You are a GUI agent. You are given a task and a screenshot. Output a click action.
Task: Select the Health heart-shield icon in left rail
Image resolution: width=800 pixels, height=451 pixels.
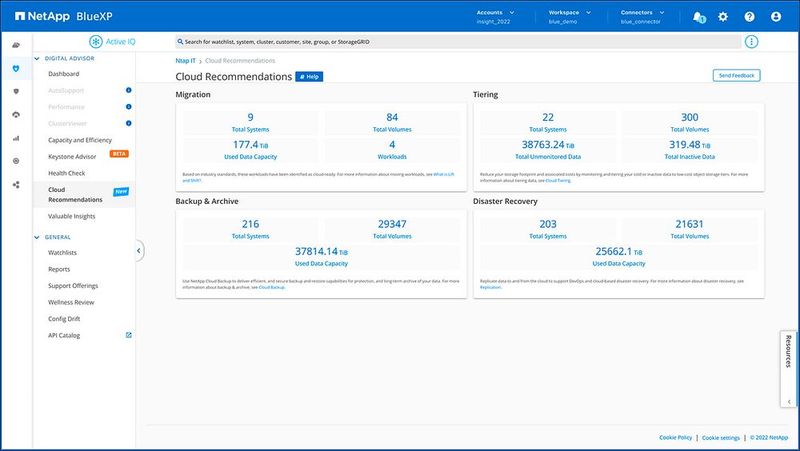[x=16, y=68]
